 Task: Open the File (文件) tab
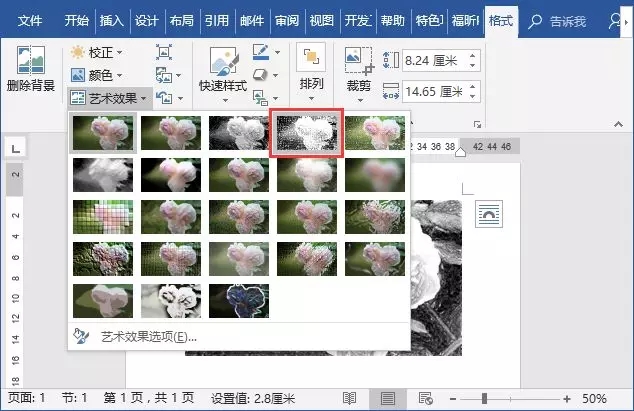coord(30,20)
